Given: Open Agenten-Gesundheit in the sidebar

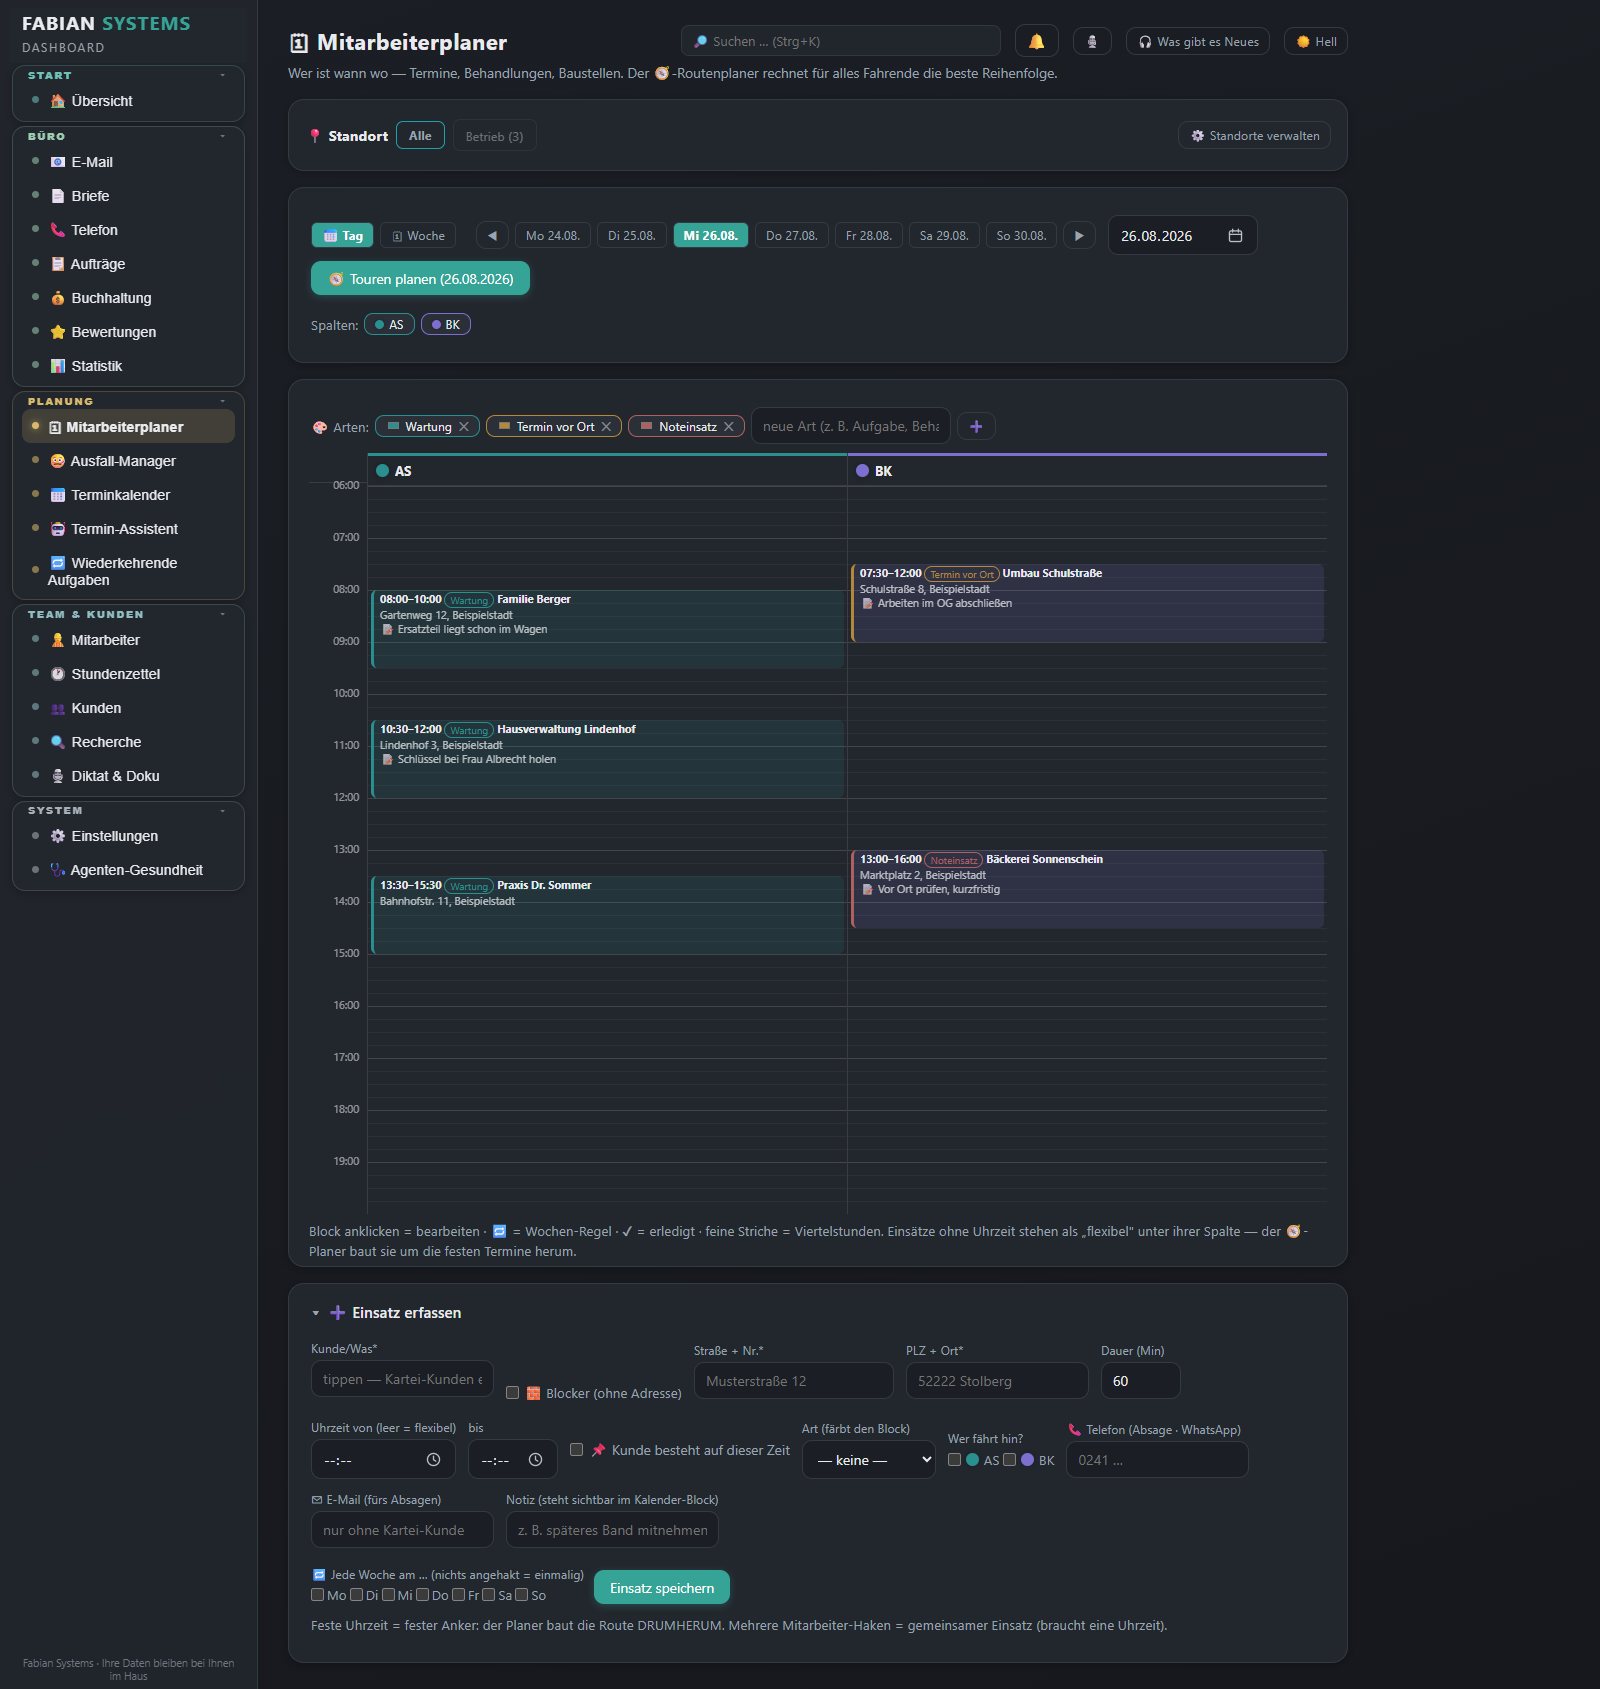Looking at the screenshot, I should click(128, 870).
